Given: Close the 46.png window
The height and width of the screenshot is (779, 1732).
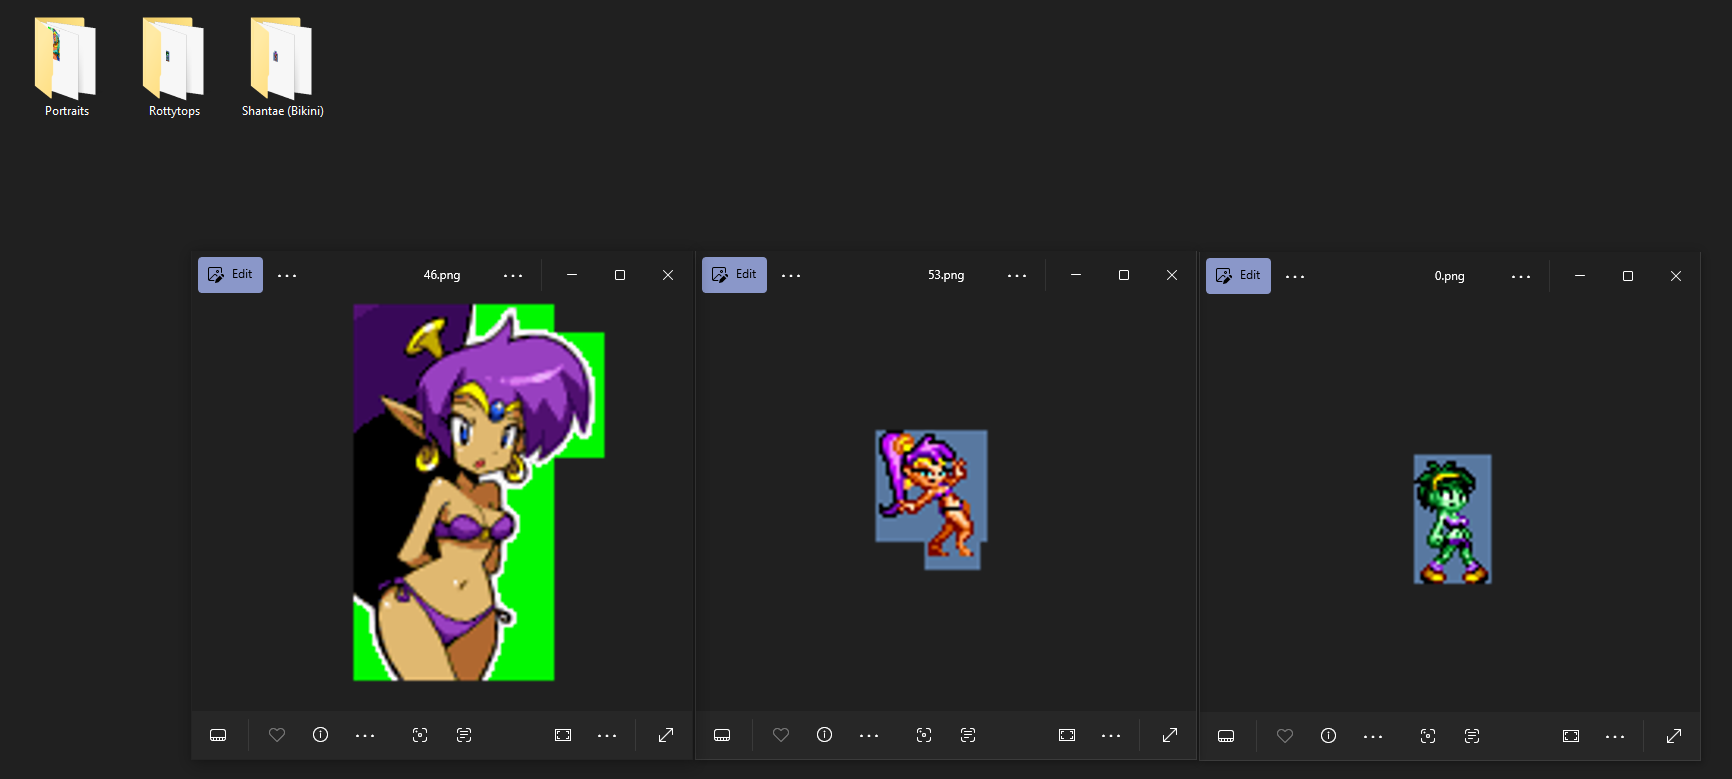Looking at the screenshot, I should 668,275.
